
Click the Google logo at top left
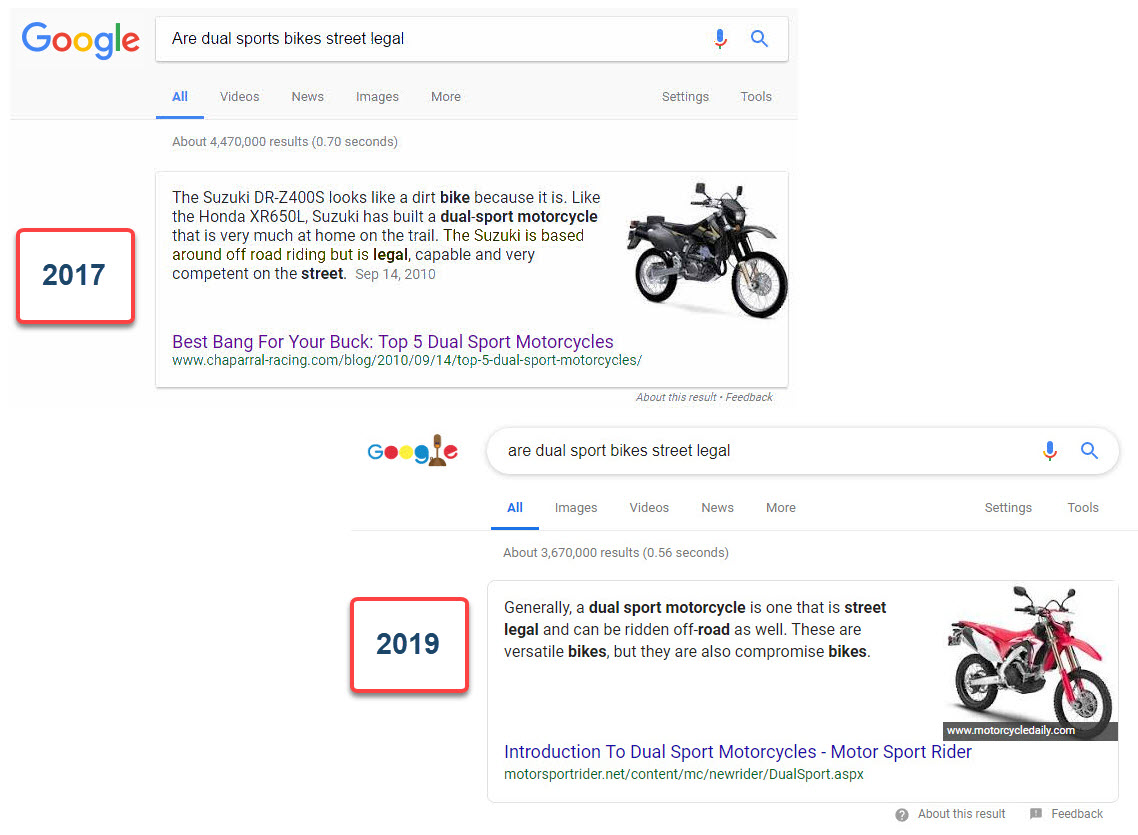click(81, 40)
